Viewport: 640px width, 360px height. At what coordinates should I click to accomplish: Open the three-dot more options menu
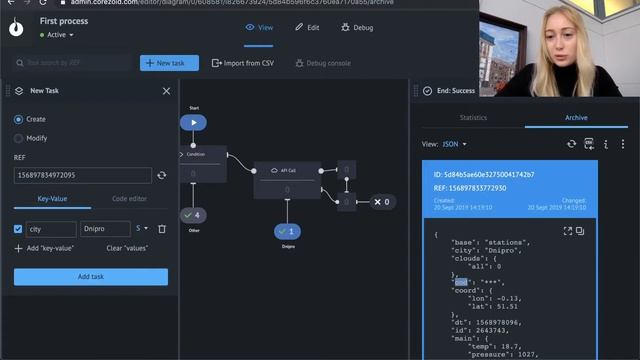pyautogui.click(x=623, y=144)
